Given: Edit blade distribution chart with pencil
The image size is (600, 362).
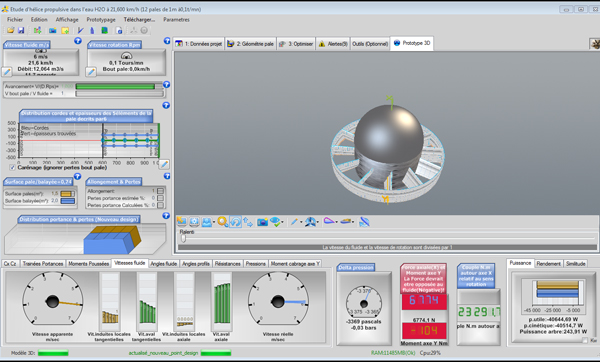Looking at the screenshot, I should click(x=164, y=164).
